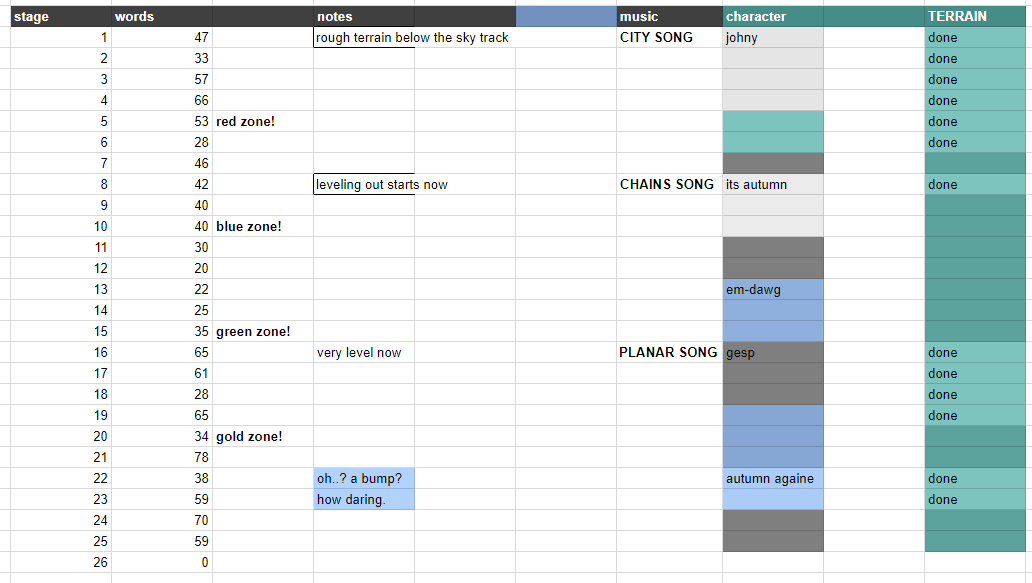Select the blue 'em-dawg' cell
Screen dimensions: 1032x583
click(x=772, y=290)
